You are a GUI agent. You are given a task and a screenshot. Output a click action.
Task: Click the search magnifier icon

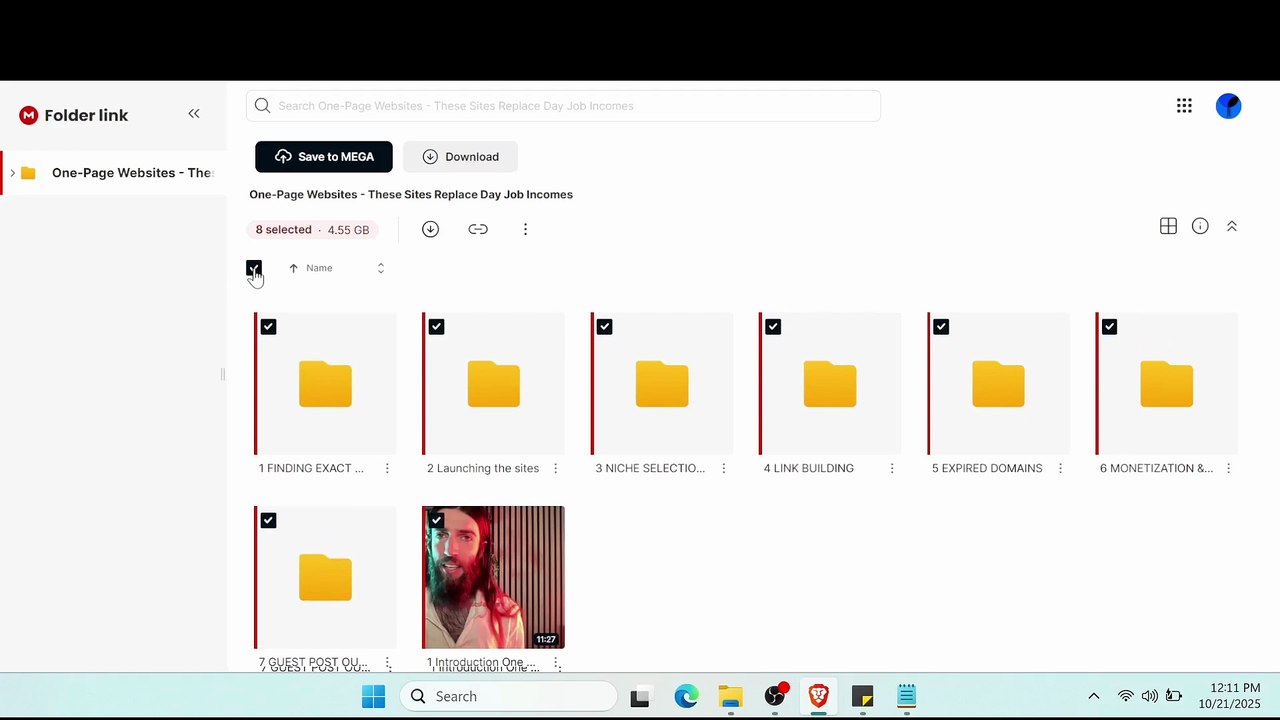(x=262, y=106)
